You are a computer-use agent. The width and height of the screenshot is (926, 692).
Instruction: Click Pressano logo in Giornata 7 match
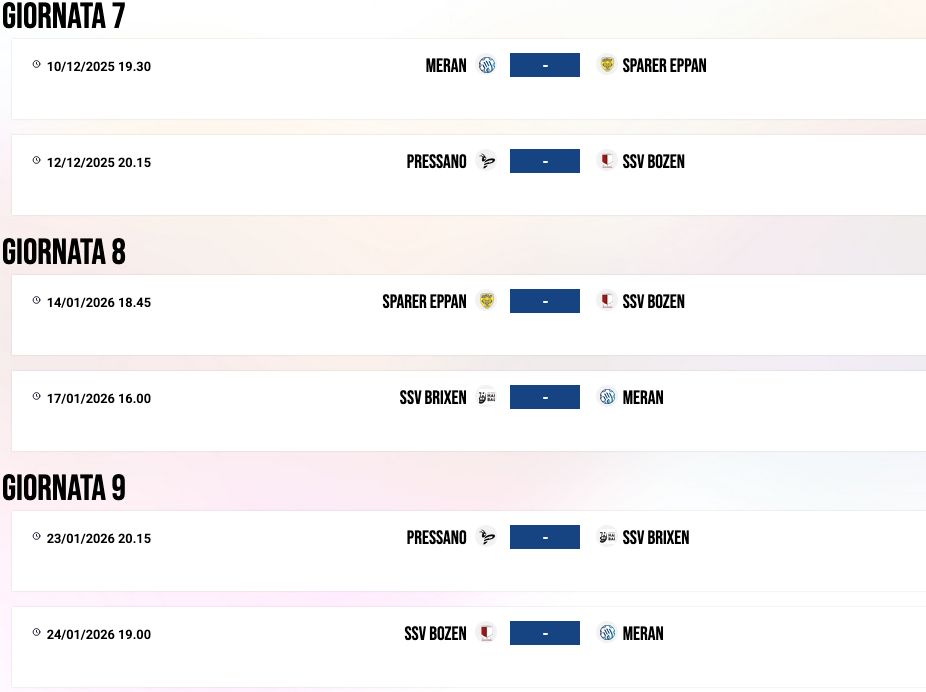(x=487, y=161)
